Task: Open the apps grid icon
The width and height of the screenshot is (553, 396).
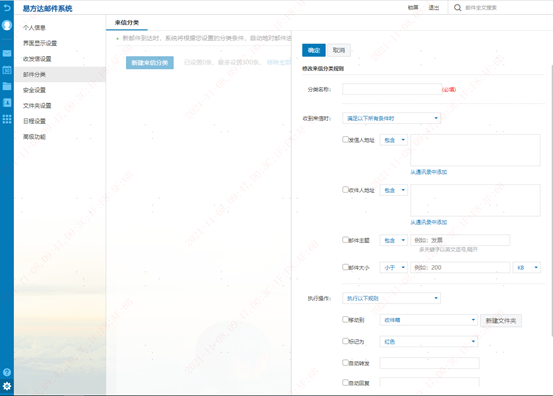Action: (x=7, y=119)
